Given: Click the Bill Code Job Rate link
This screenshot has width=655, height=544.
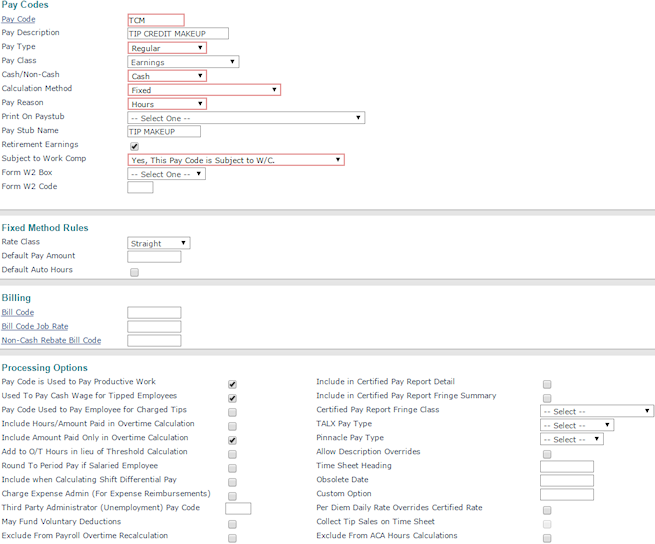Looking at the screenshot, I should [x=35, y=327].
